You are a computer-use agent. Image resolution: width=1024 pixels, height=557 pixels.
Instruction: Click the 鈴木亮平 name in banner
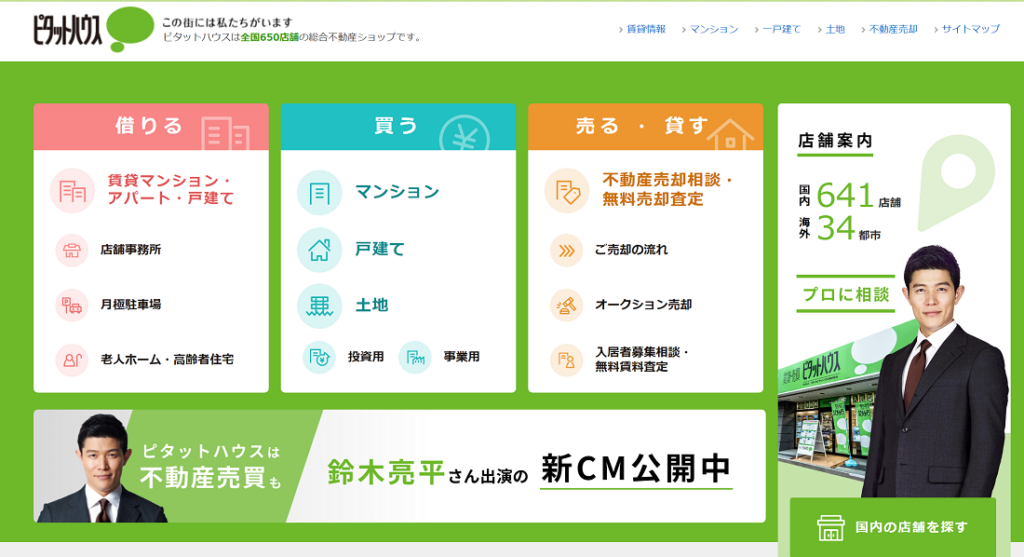386,472
